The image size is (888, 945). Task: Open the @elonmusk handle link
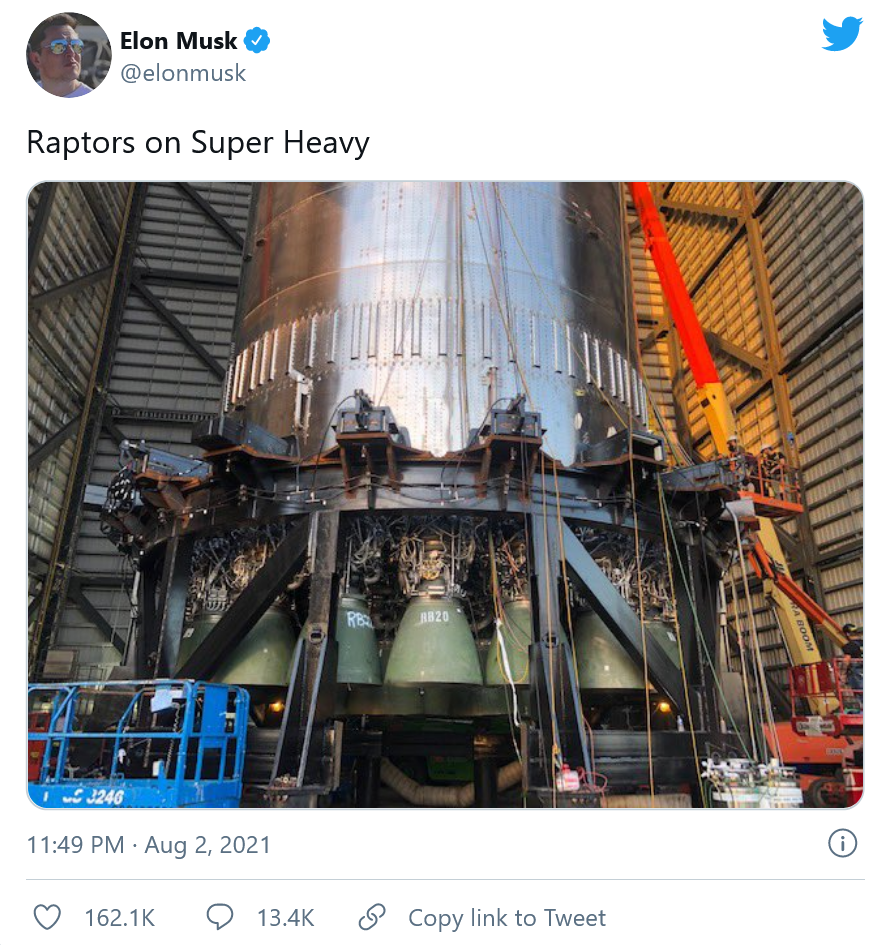click(183, 73)
